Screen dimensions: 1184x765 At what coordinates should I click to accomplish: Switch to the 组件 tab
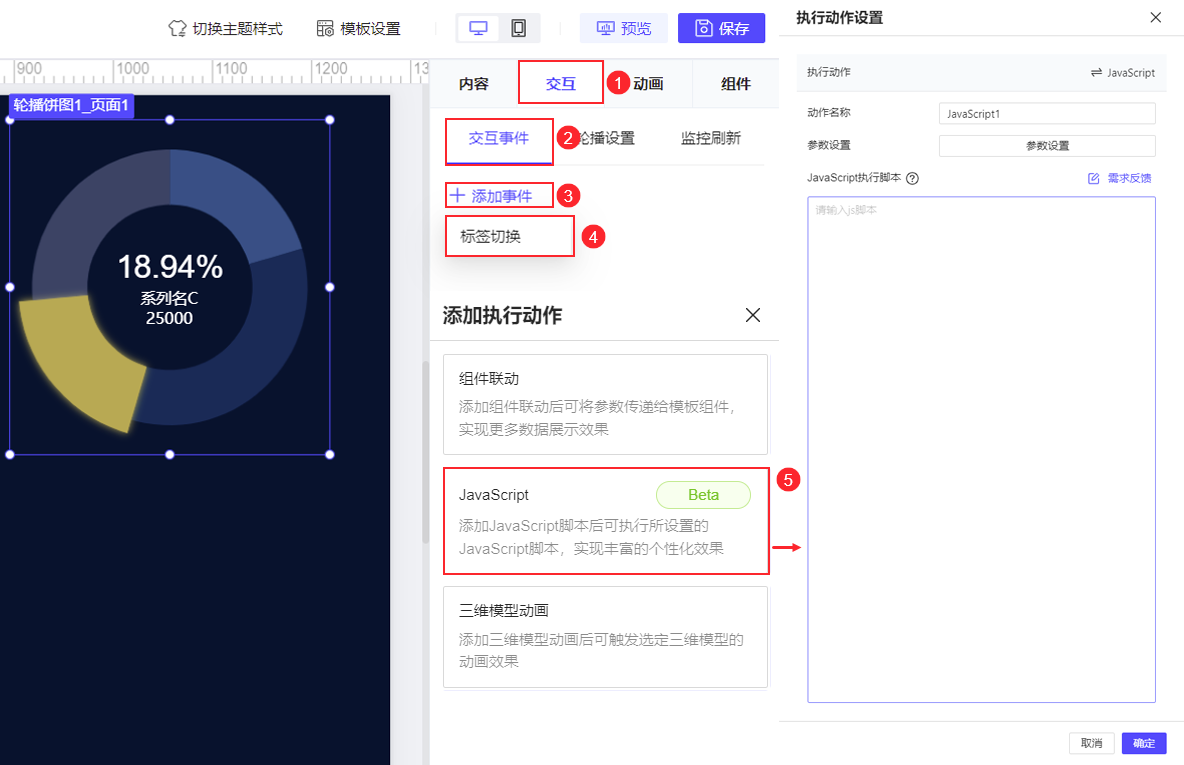pos(735,84)
